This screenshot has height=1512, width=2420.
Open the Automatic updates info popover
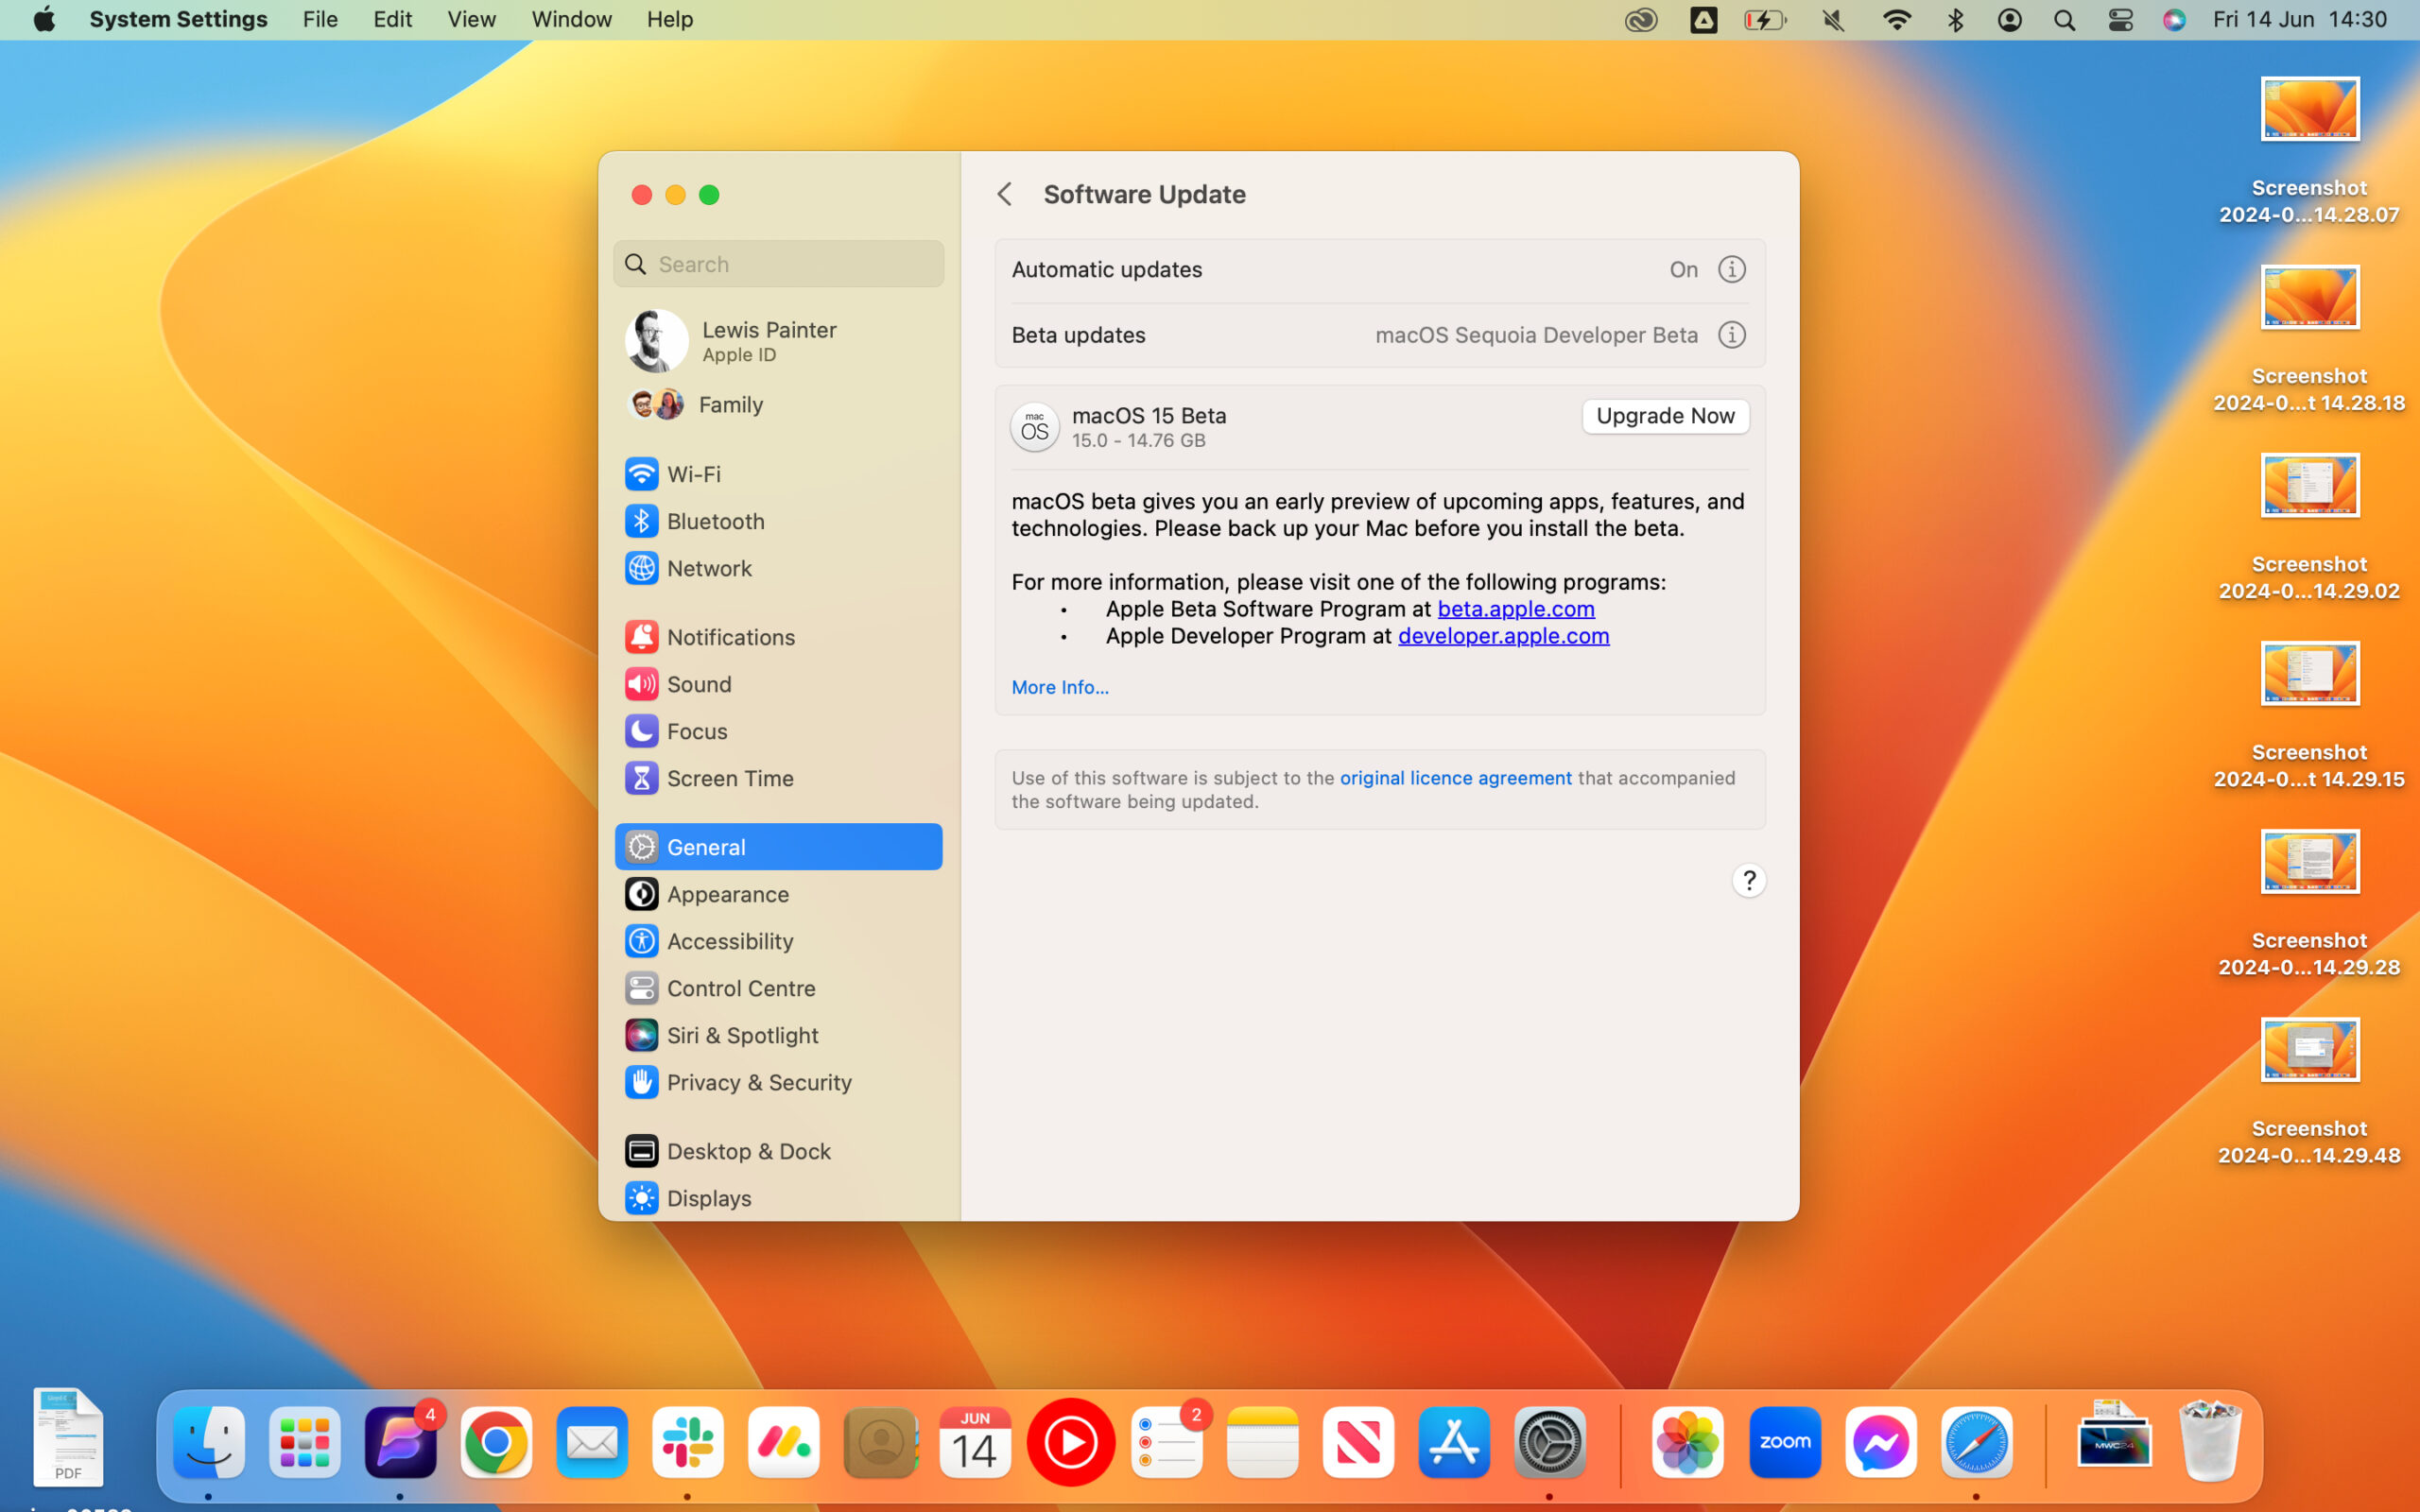[1731, 269]
